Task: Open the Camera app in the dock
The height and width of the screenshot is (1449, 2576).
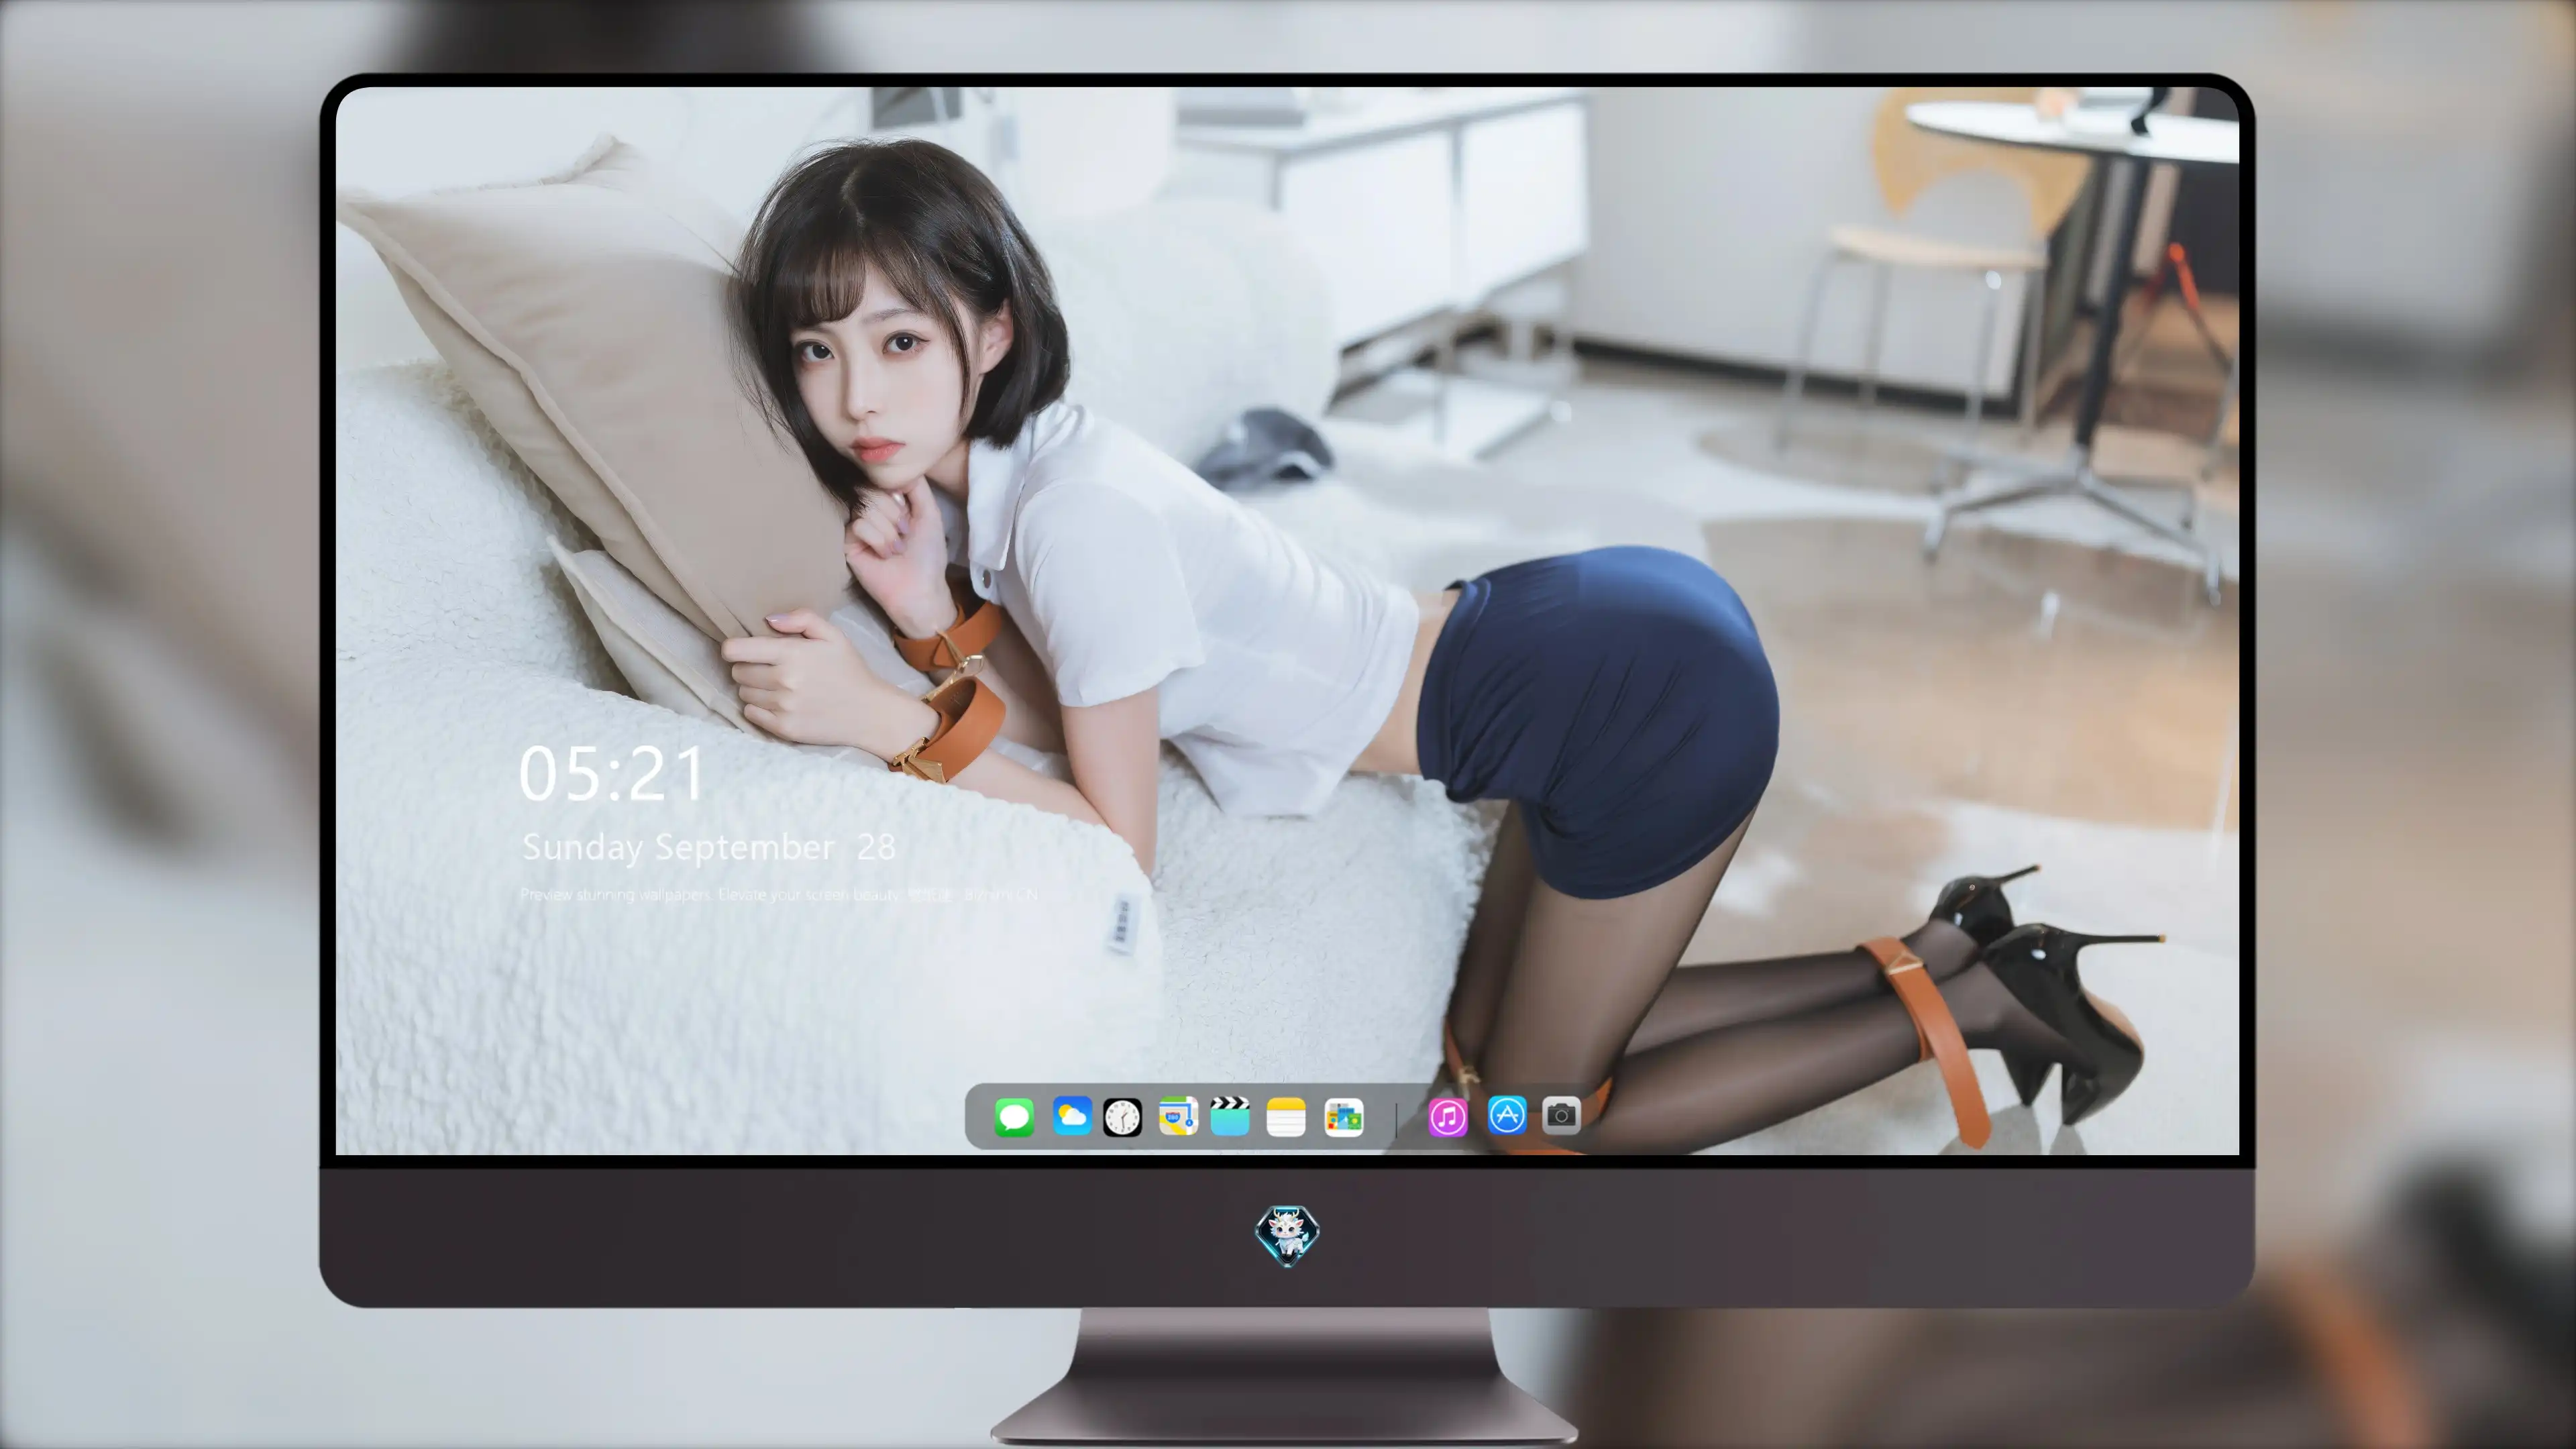Action: click(1561, 1114)
